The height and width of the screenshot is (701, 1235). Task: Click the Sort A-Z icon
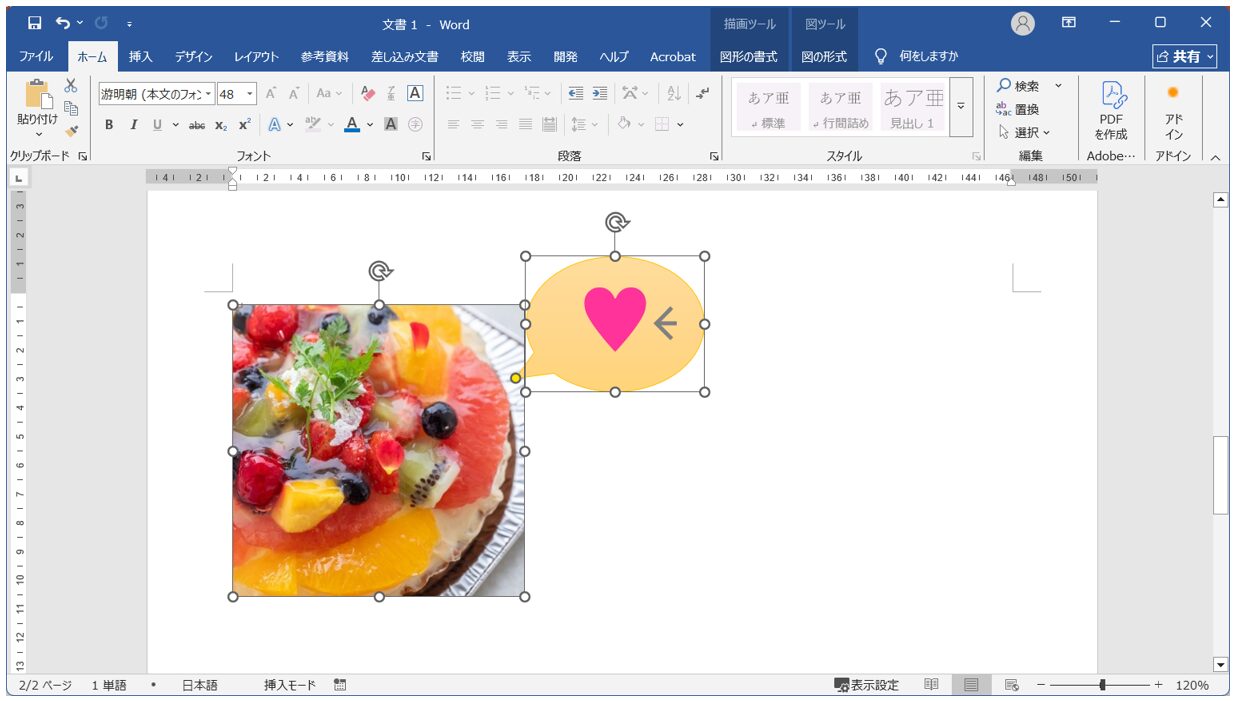(674, 94)
